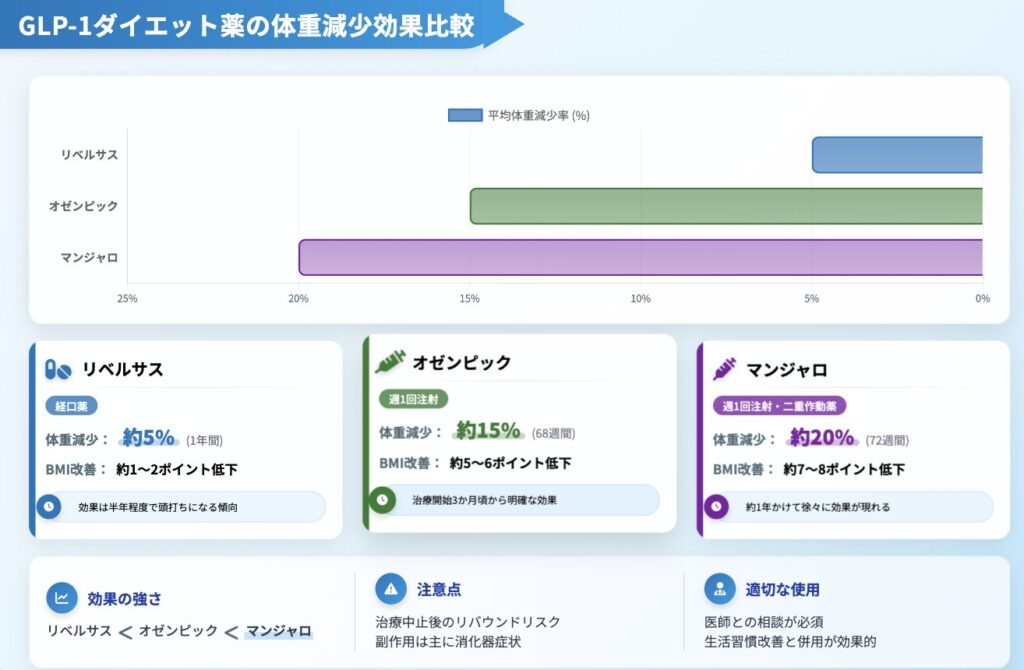Click the 注意点 heading
This screenshot has width=1024, height=670.
439,590
